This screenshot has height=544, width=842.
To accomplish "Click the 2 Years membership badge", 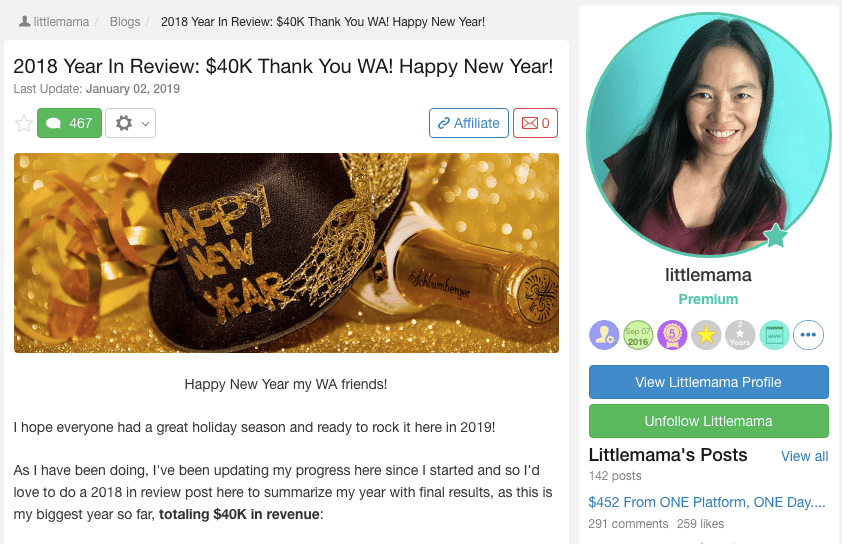I will pos(740,335).
